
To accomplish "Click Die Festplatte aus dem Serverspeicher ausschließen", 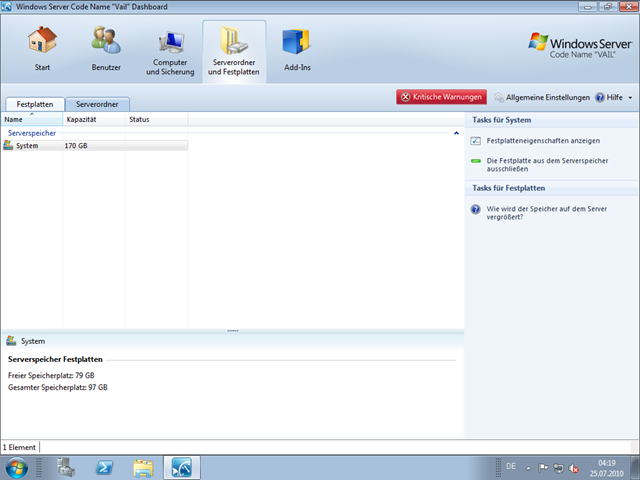I will 547,164.
